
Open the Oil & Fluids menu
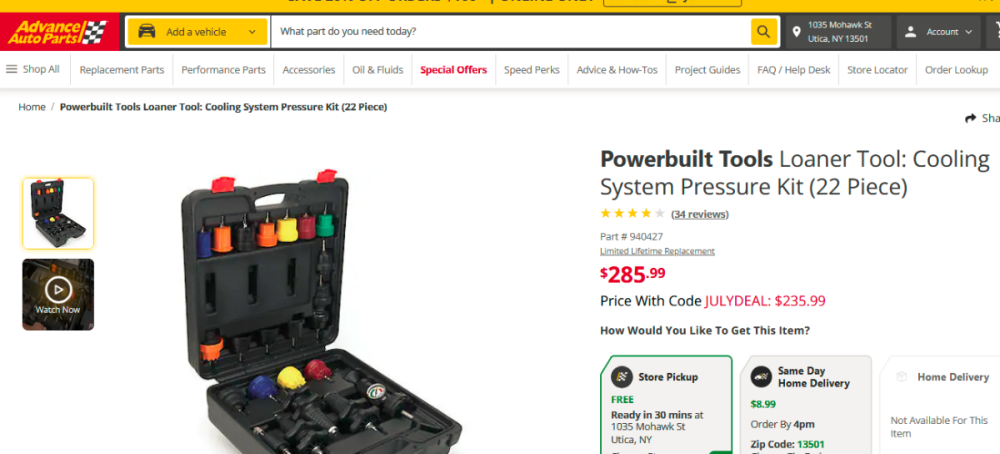click(378, 70)
